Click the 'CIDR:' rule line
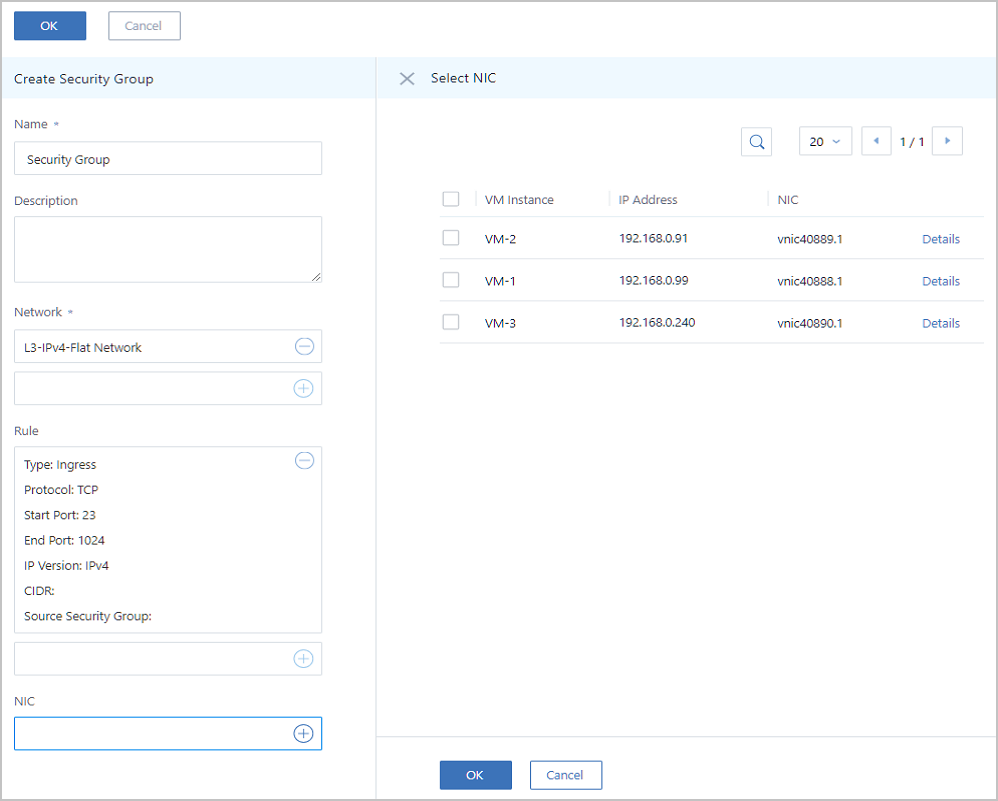998x801 pixels. [39, 591]
